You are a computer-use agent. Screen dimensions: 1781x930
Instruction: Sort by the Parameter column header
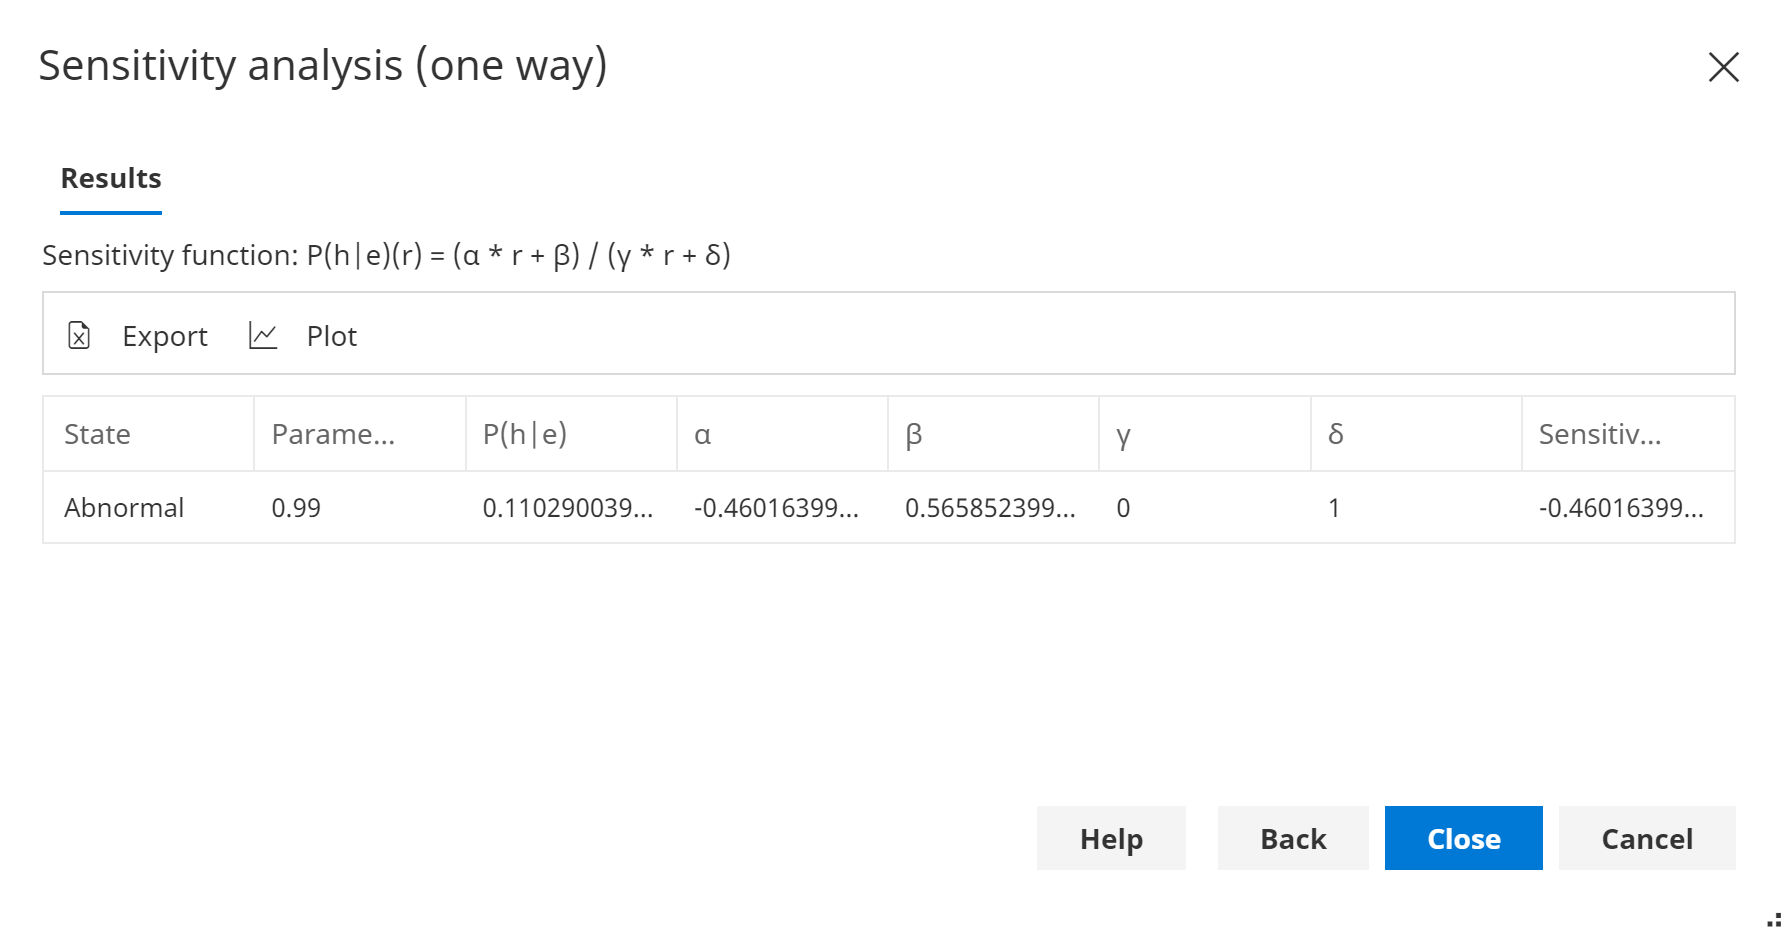click(332, 434)
